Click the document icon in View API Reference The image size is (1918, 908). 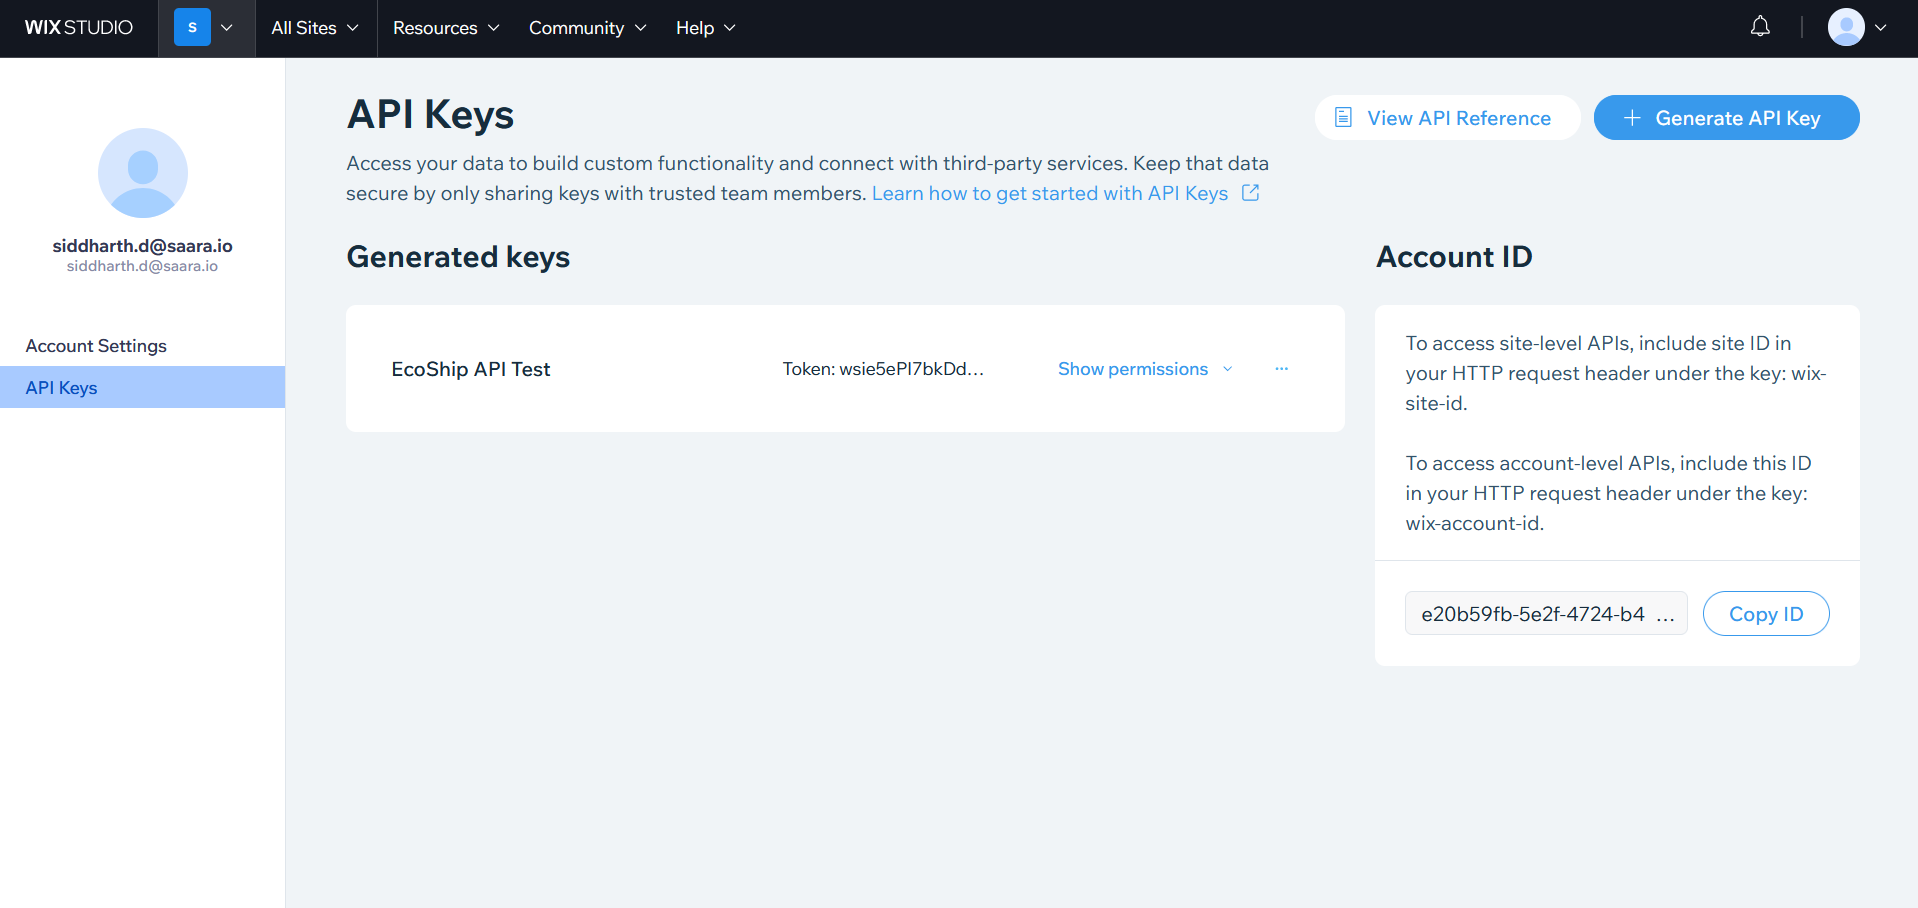[x=1343, y=118]
